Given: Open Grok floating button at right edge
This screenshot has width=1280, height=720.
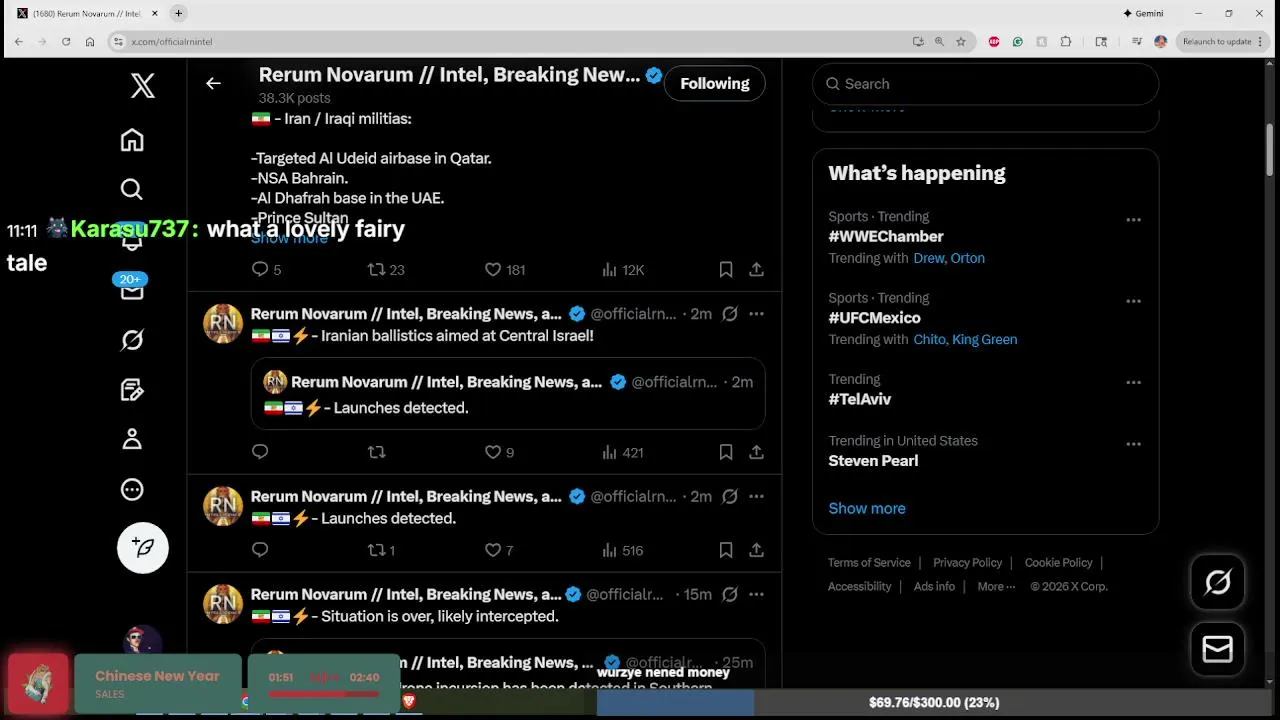Looking at the screenshot, I should click(x=1217, y=582).
